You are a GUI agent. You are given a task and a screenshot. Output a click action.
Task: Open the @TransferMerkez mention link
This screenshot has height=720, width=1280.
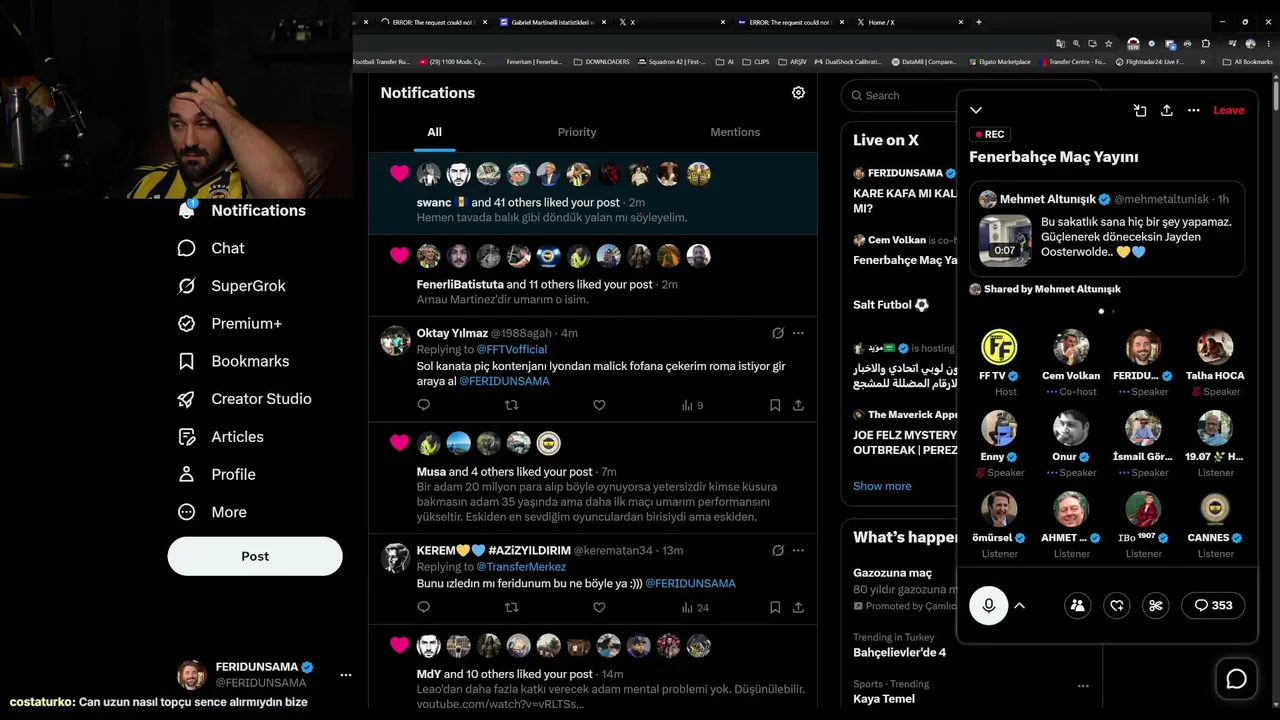pyautogui.click(x=521, y=567)
